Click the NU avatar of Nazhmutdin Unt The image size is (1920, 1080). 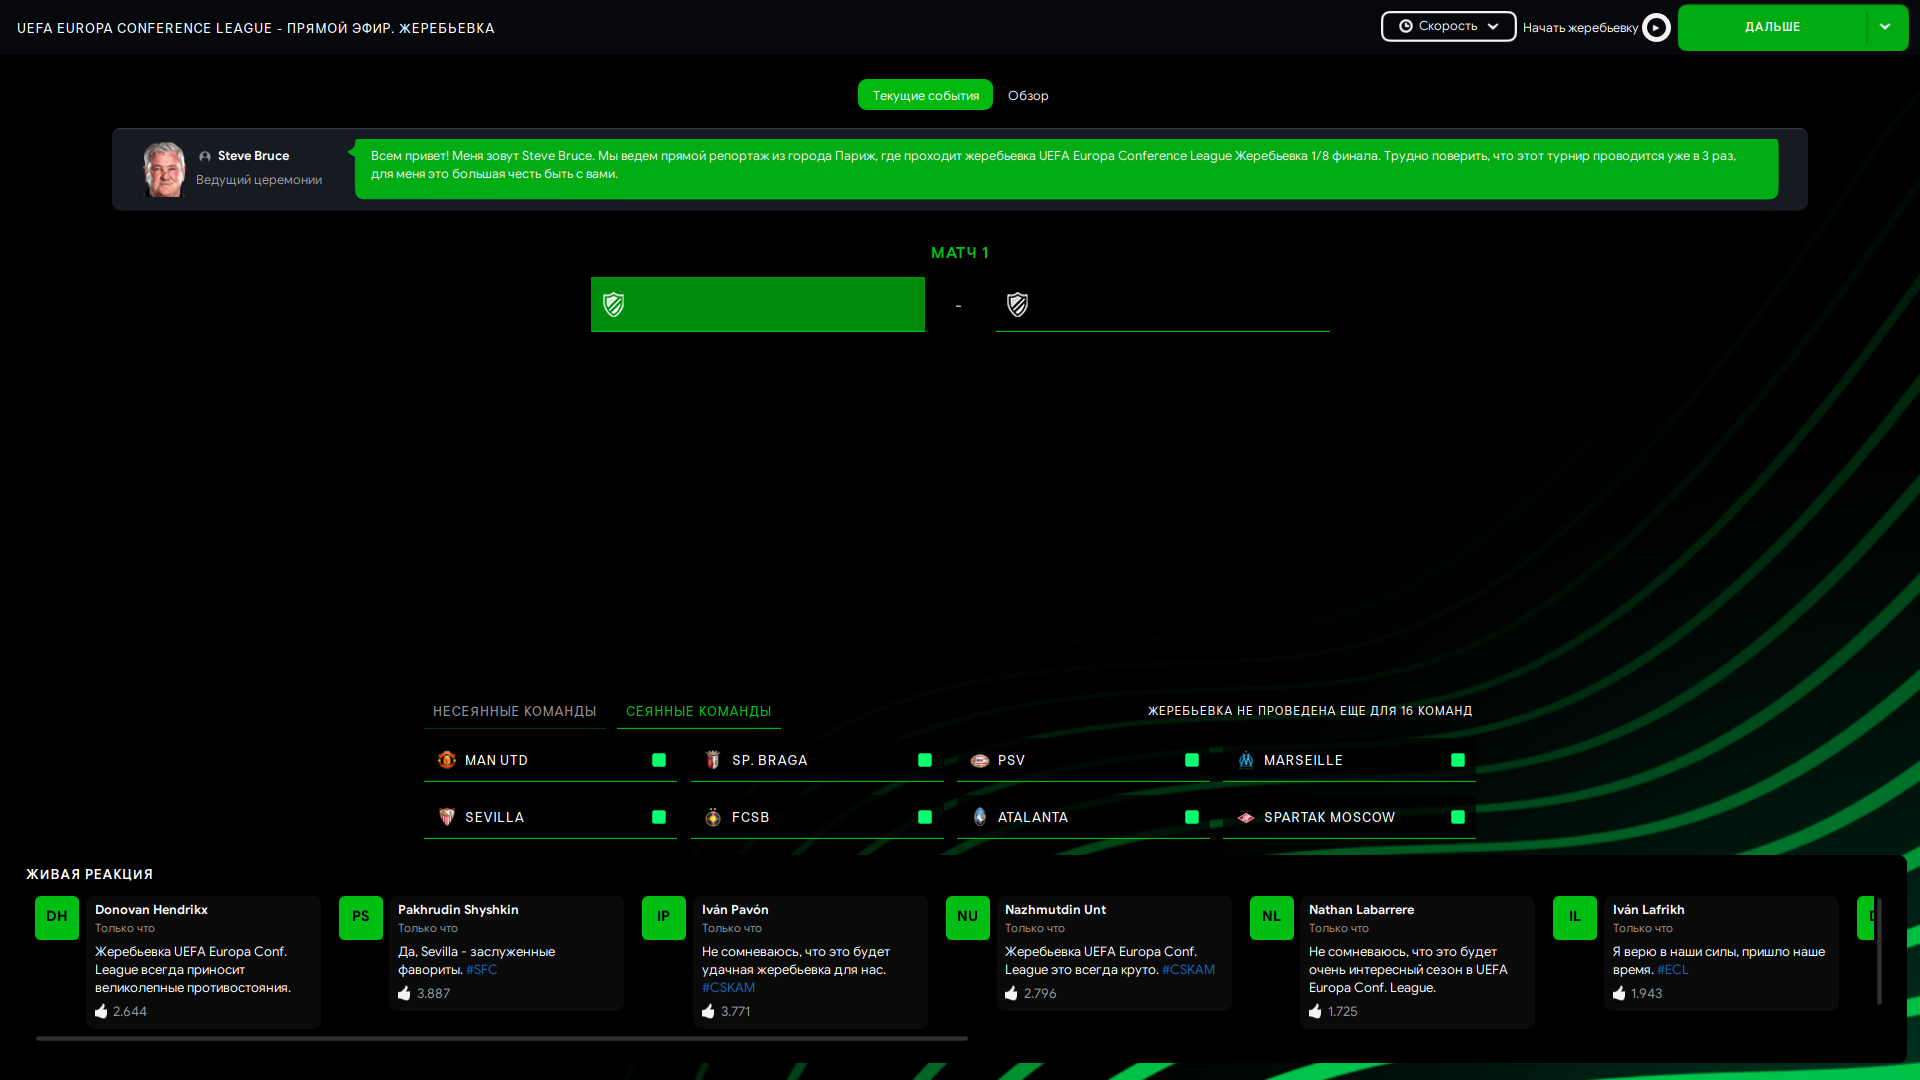coord(968,917)
